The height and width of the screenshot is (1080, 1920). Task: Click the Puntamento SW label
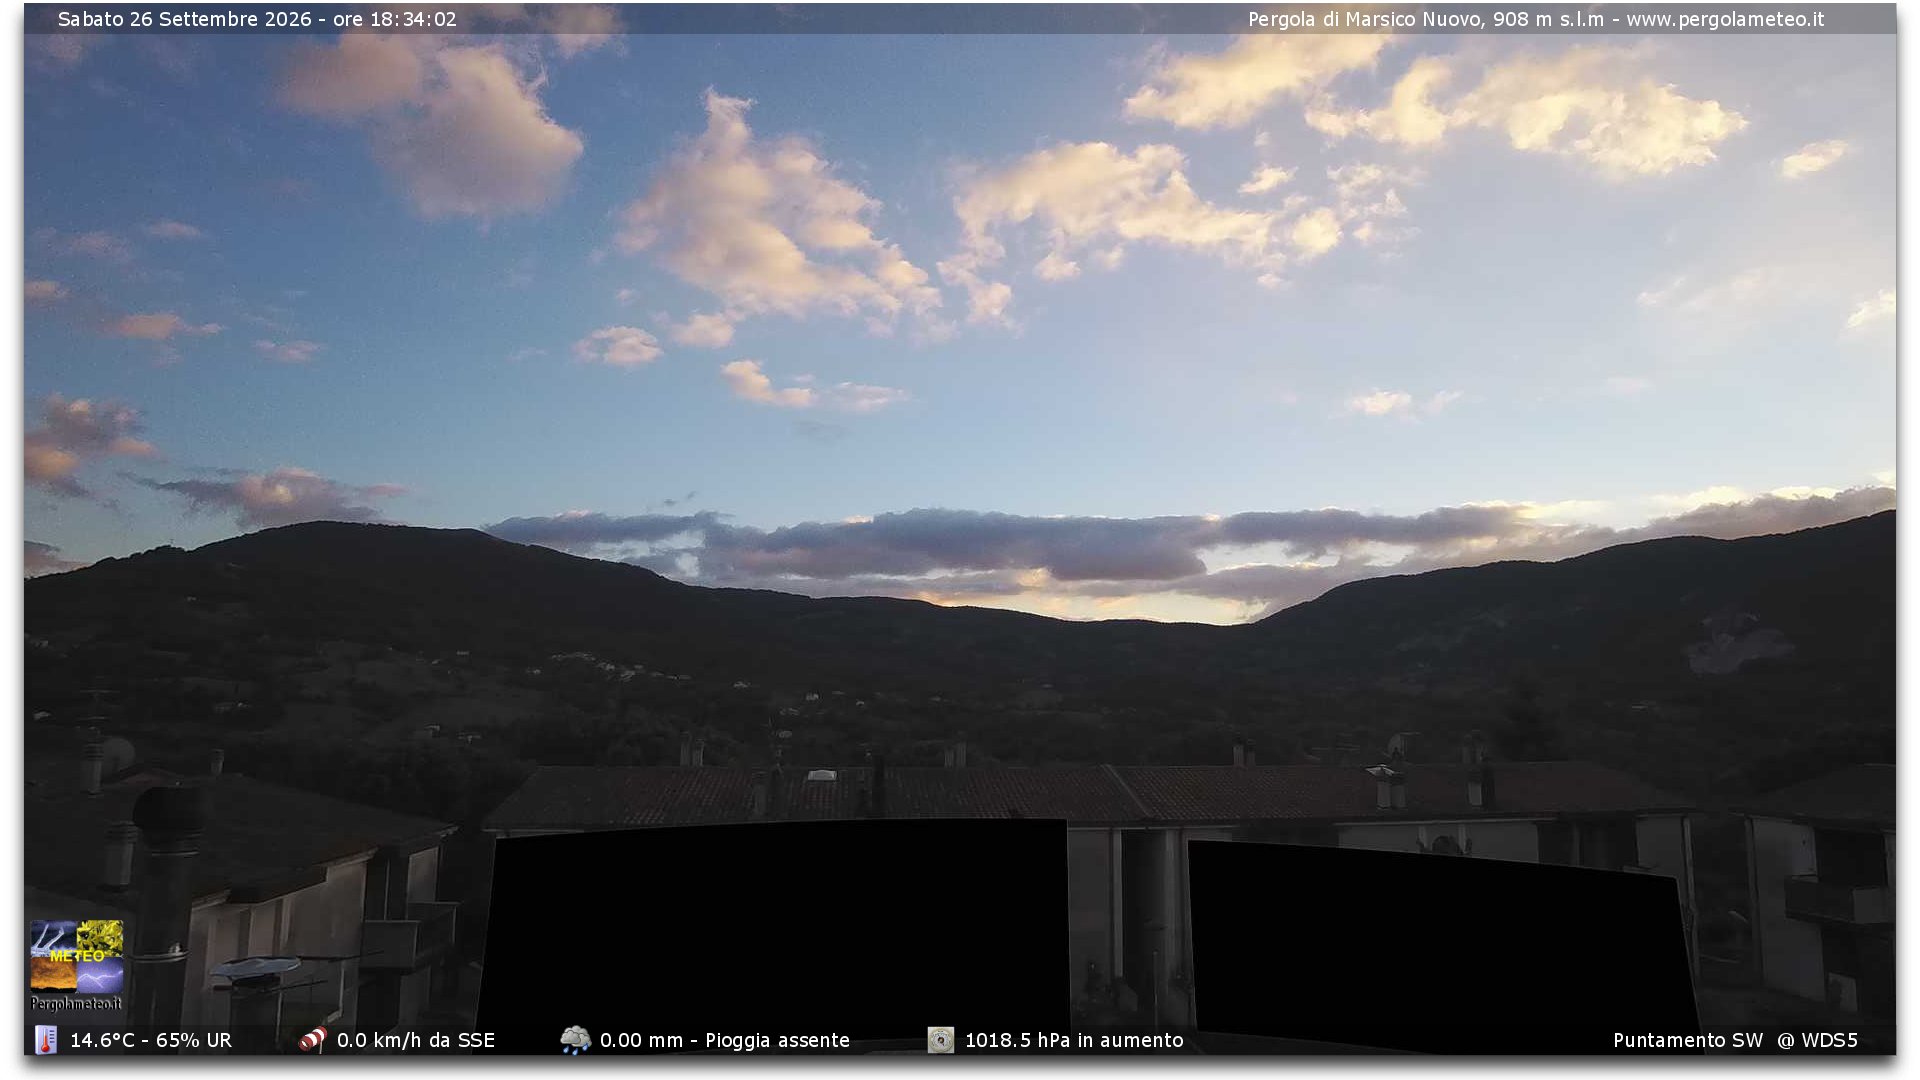[x=1688, y=1040]
